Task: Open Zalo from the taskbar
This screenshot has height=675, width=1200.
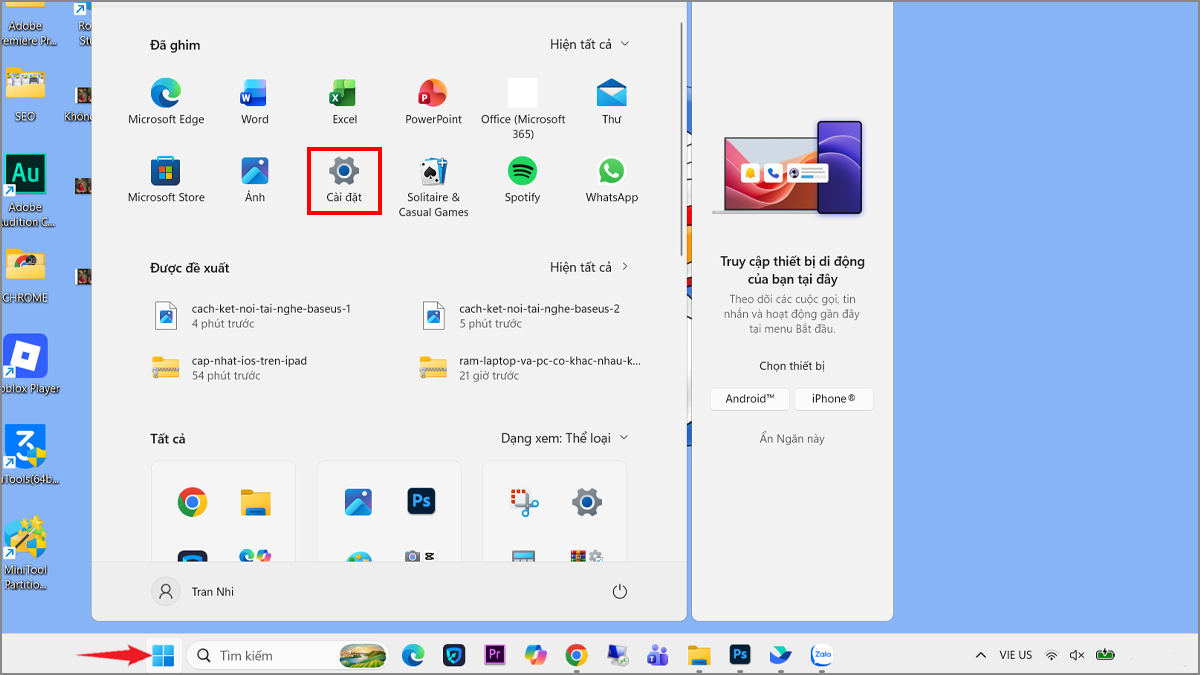Action: 822,655
